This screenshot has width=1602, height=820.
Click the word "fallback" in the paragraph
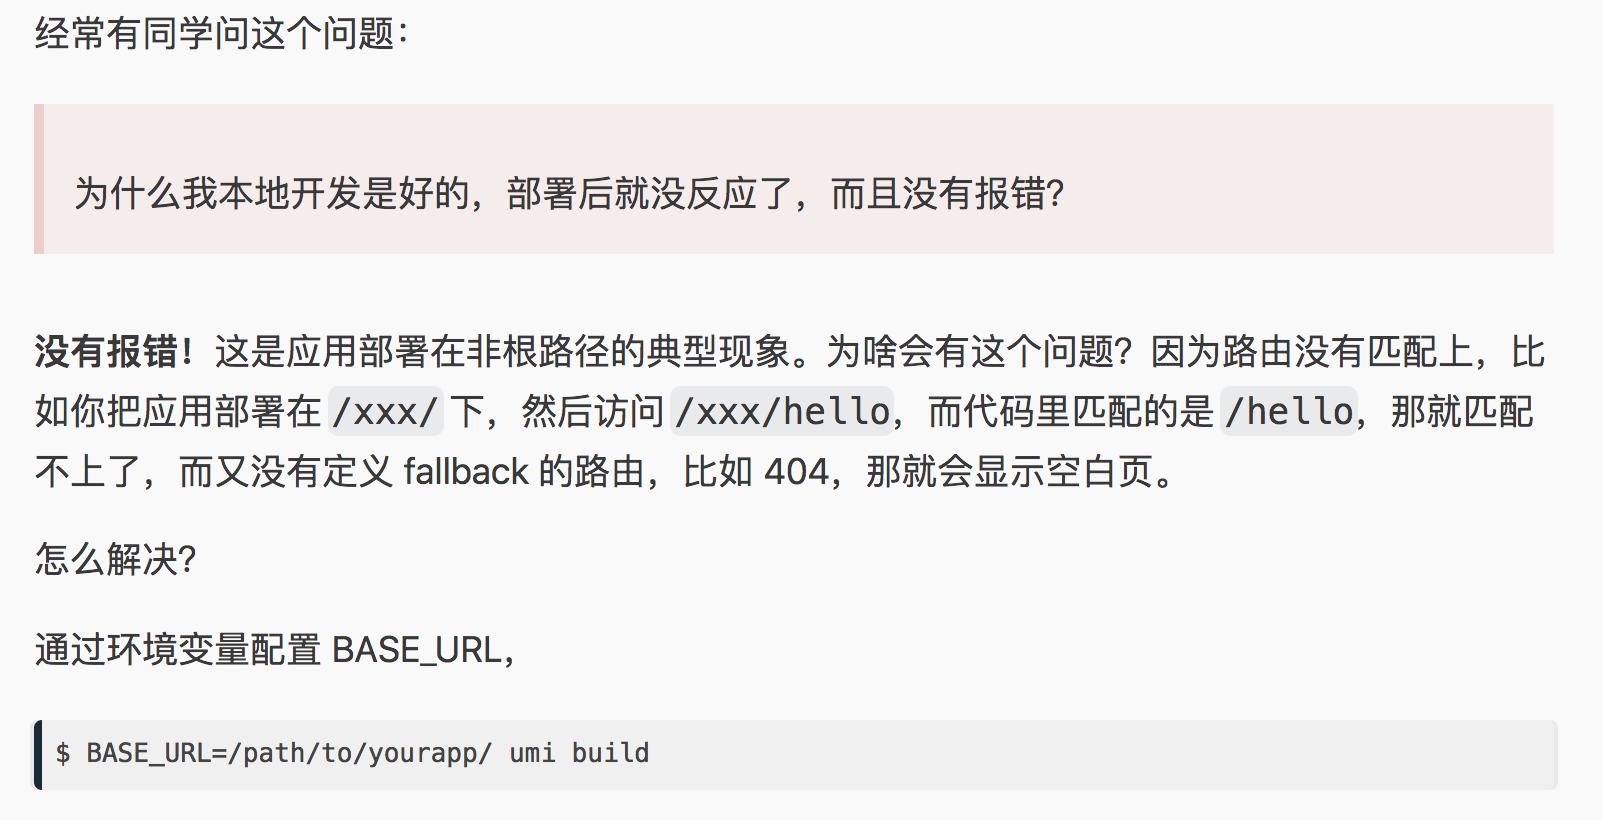pyautogui.click(x=465, y=471)
